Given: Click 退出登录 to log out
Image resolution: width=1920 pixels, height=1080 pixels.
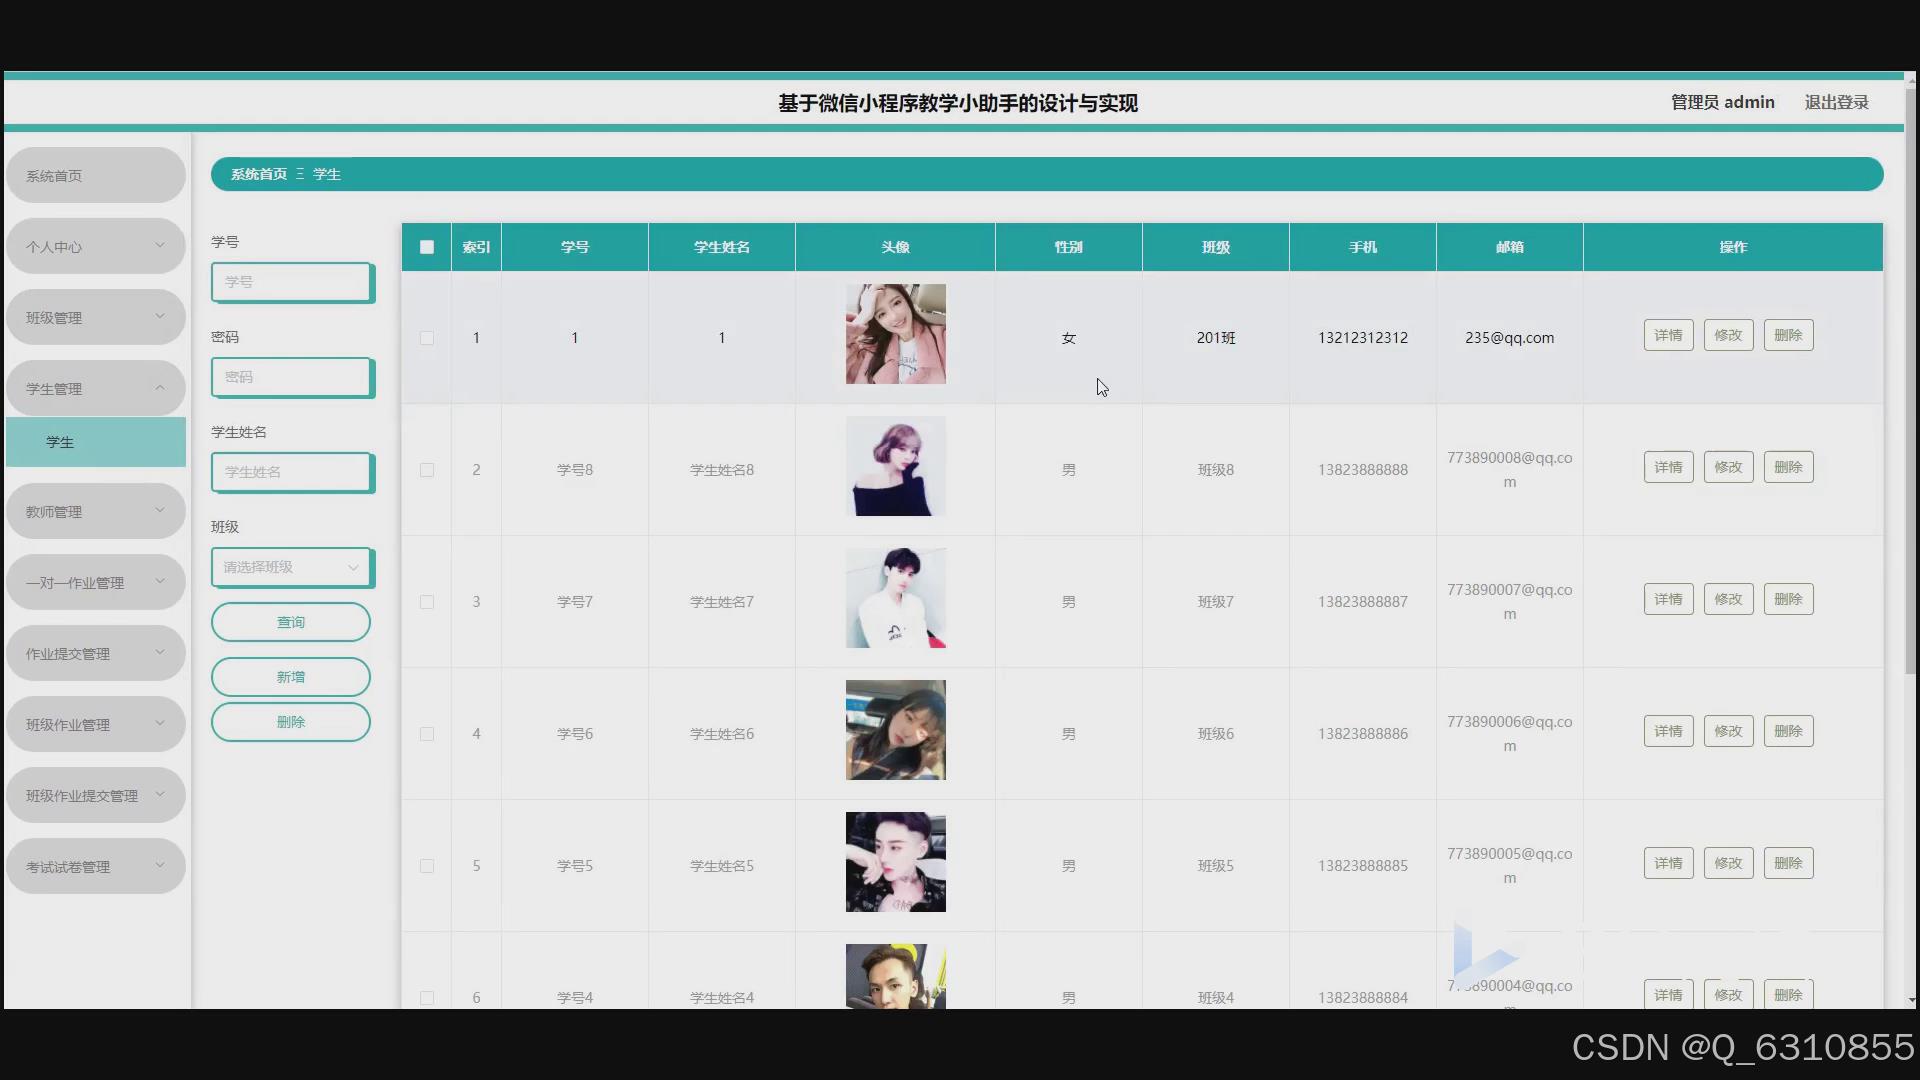Looking at the screenshot, I should pyautogui.click(x=1836, y=102).
